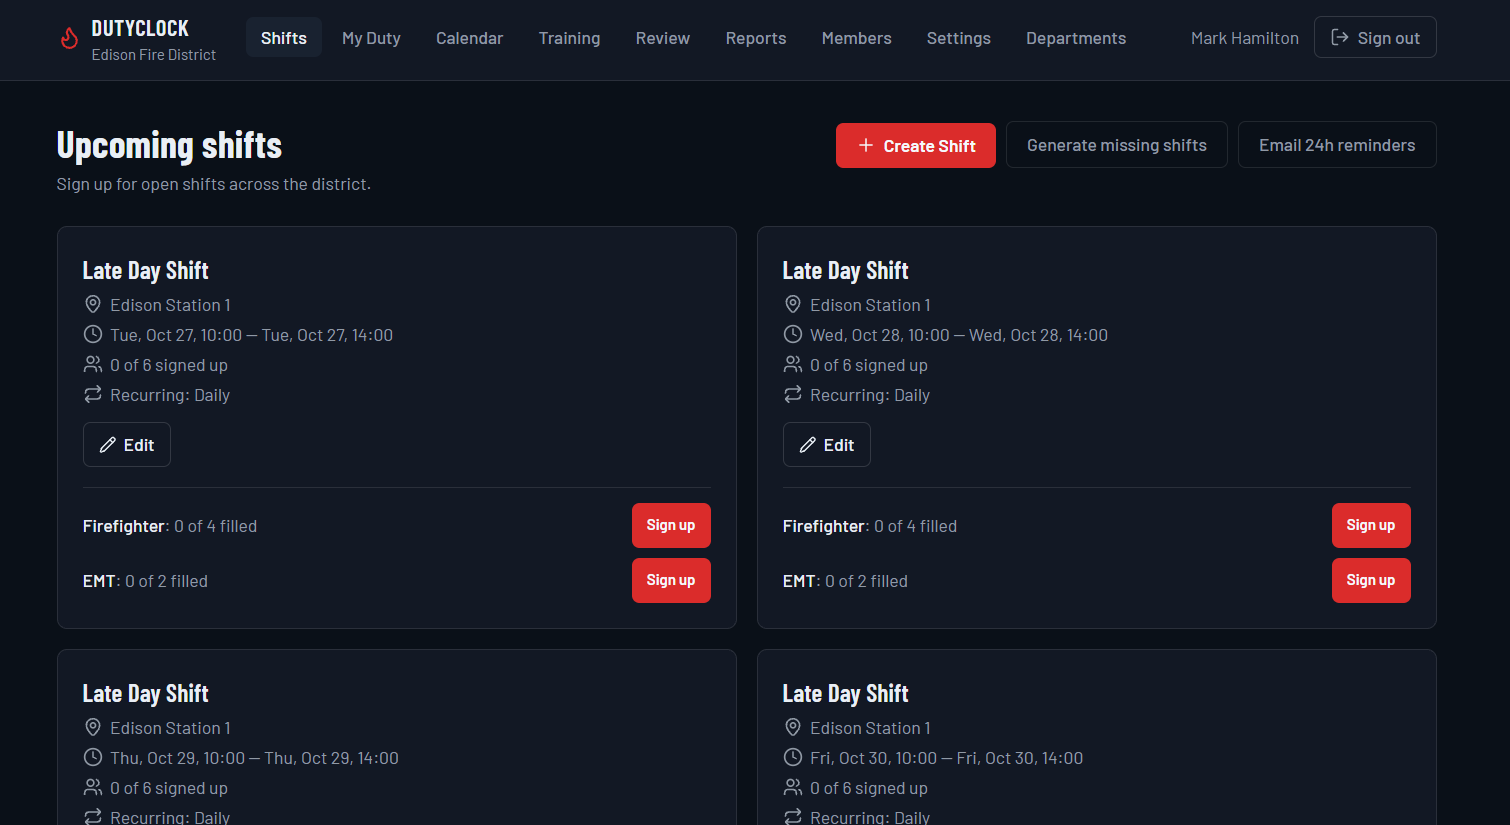Click the "Thu, Oct 29, 10:00 — Thu, Oct 29, 14:00" text
This screenshot has height=825, width=1510.
(x=254, y=758)
